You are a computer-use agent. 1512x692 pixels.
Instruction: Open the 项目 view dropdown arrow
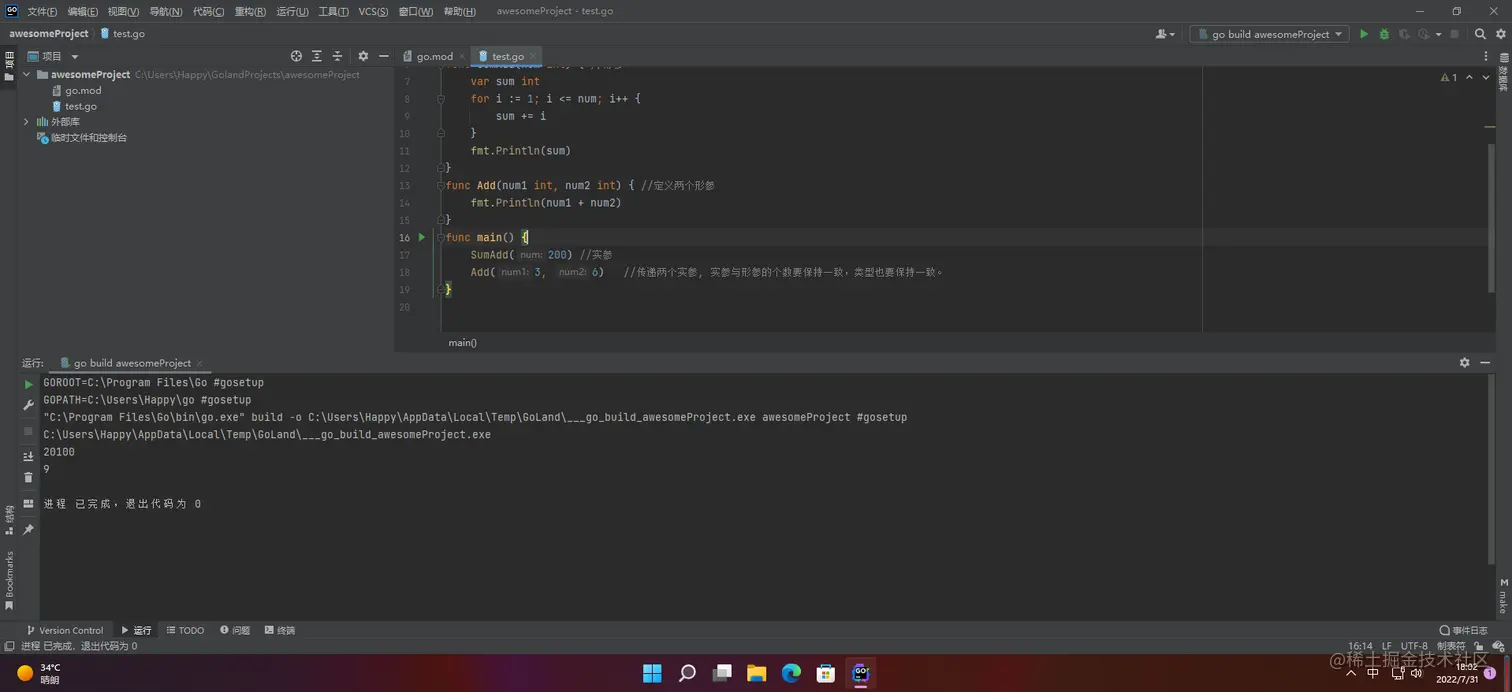click(x=75, y=57)
